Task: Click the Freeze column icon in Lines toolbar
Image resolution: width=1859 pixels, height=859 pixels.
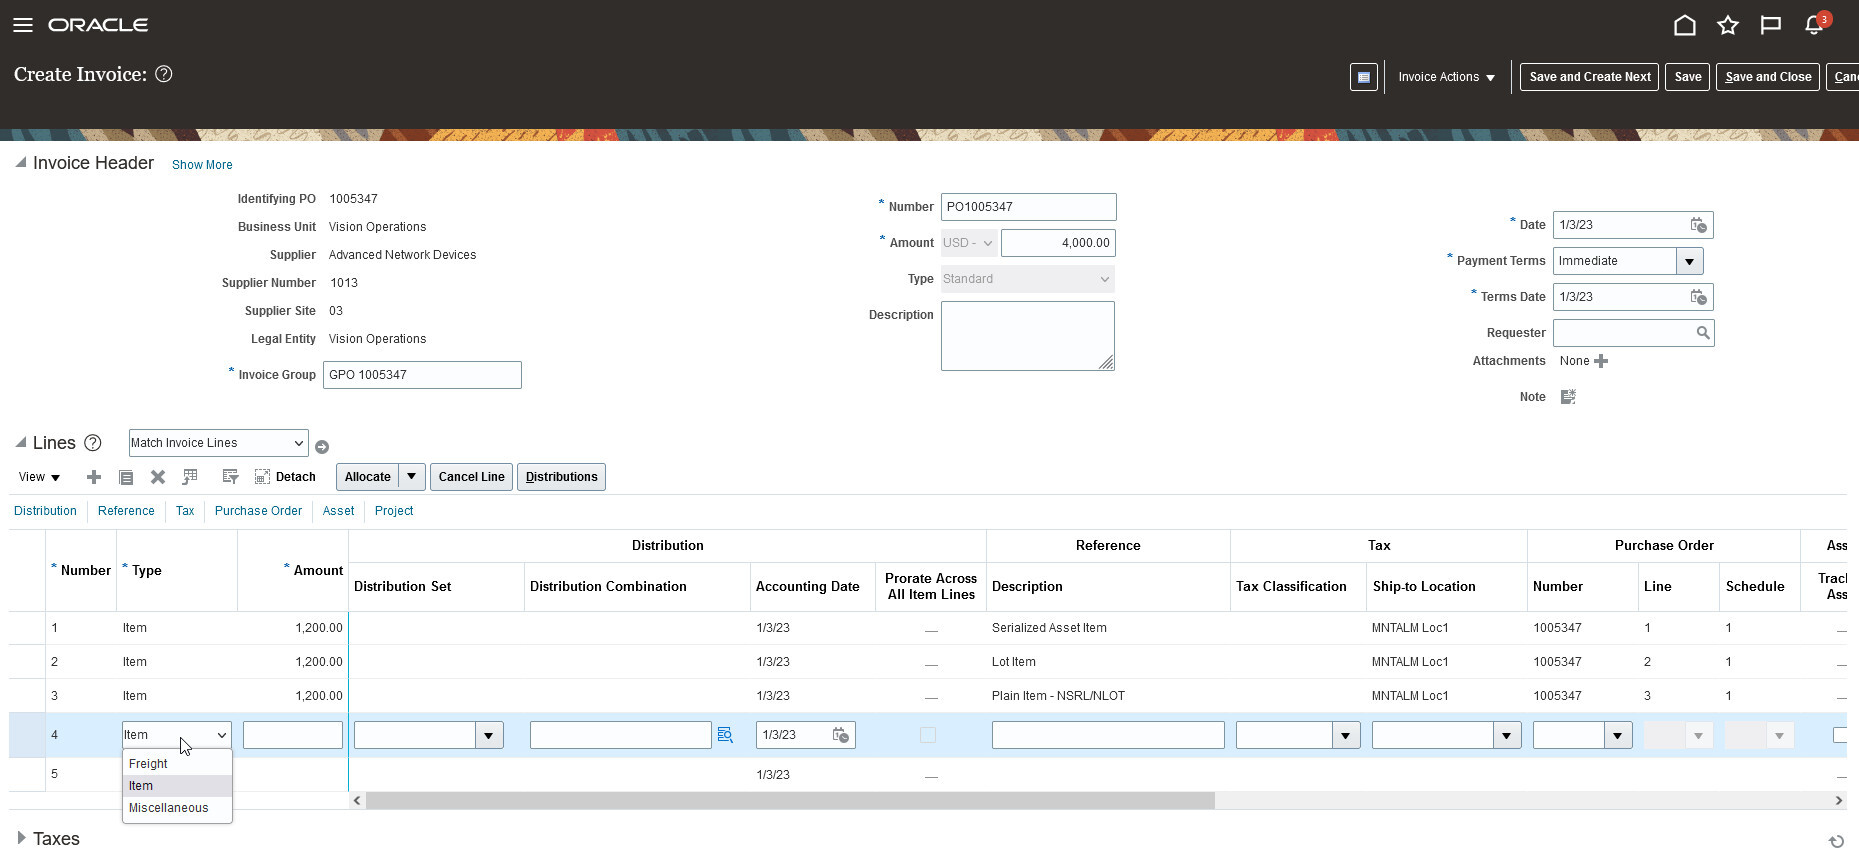Action: click(190, 477)
